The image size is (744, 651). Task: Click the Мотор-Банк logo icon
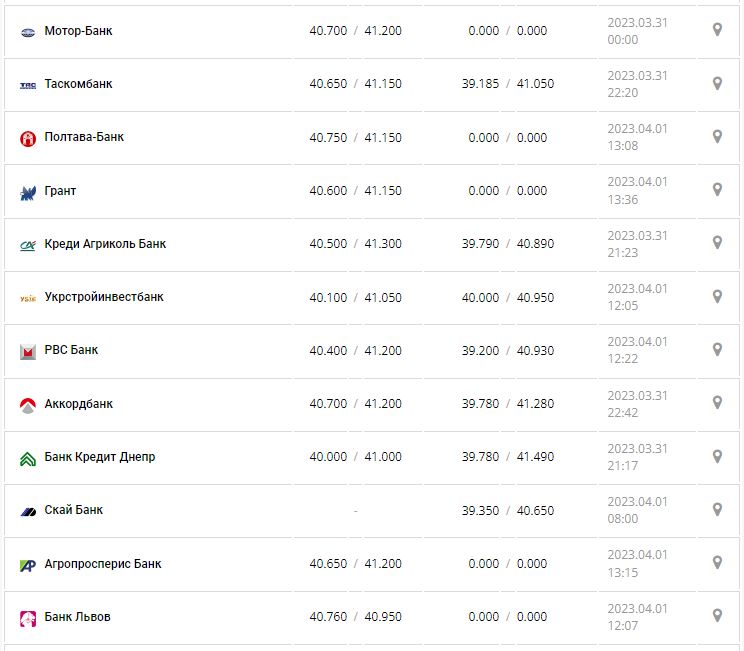(x=28, y=32)
